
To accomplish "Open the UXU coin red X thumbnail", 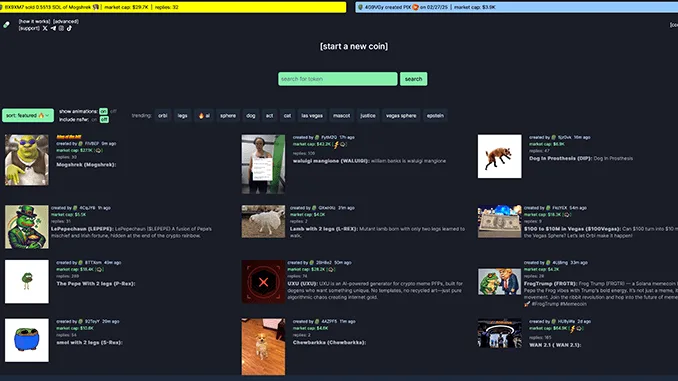I will [263, 282].
